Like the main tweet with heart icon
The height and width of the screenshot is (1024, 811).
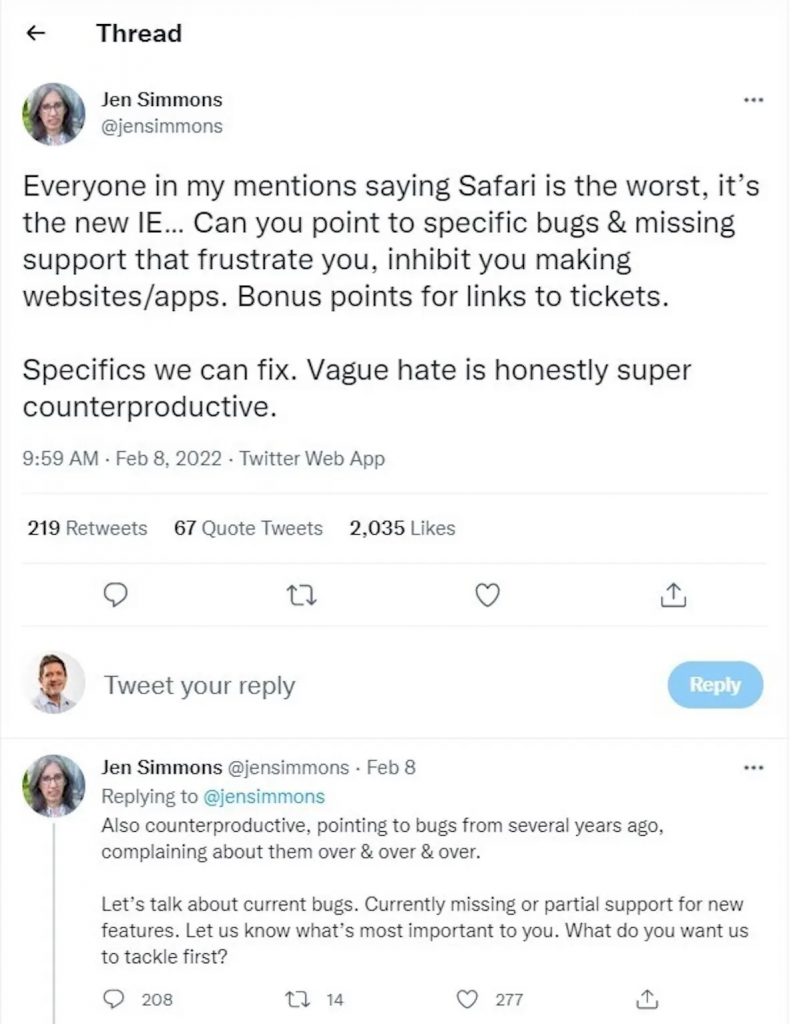click(x=486, y=596)
